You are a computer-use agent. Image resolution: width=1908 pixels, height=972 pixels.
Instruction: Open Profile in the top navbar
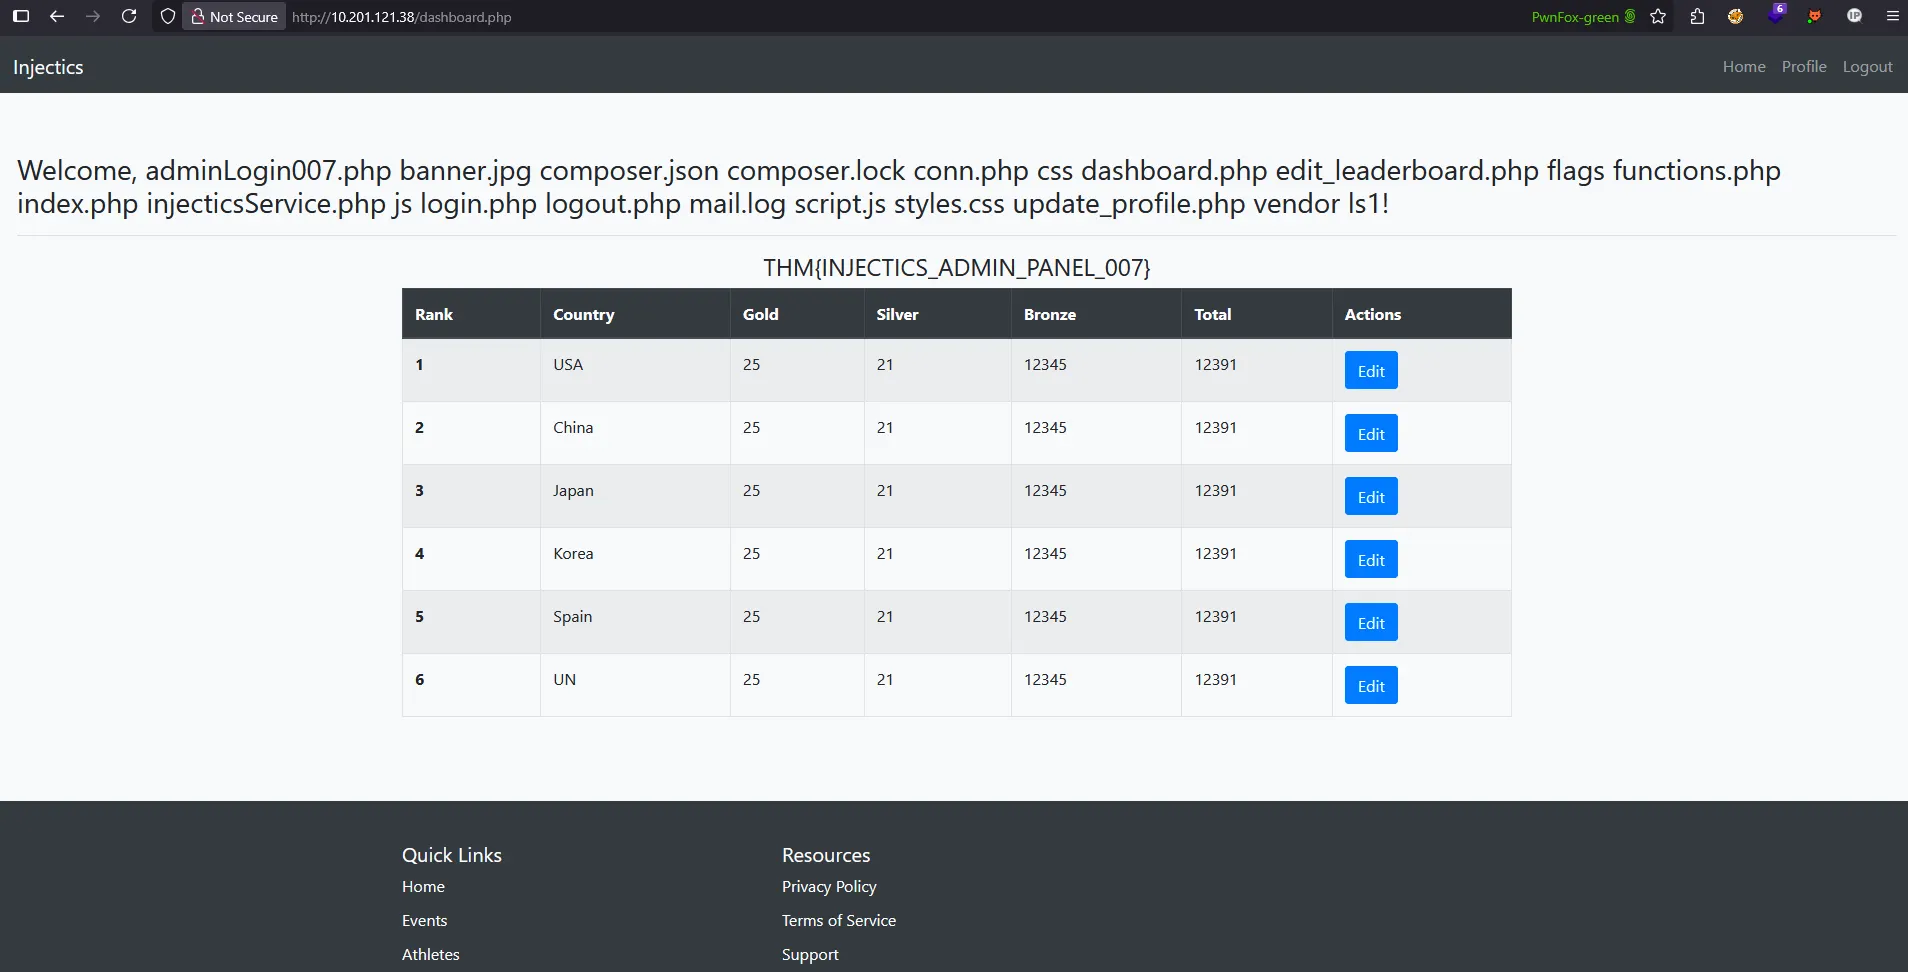[x=1804, y=66]
